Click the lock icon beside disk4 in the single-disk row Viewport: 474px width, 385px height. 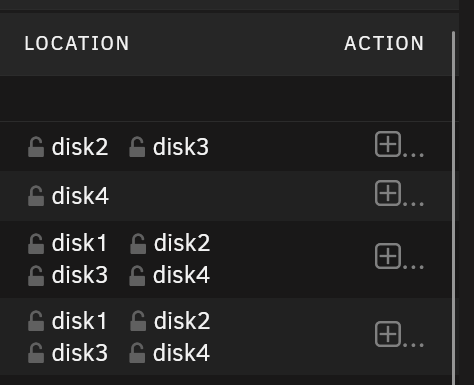[x=36, y=196]
